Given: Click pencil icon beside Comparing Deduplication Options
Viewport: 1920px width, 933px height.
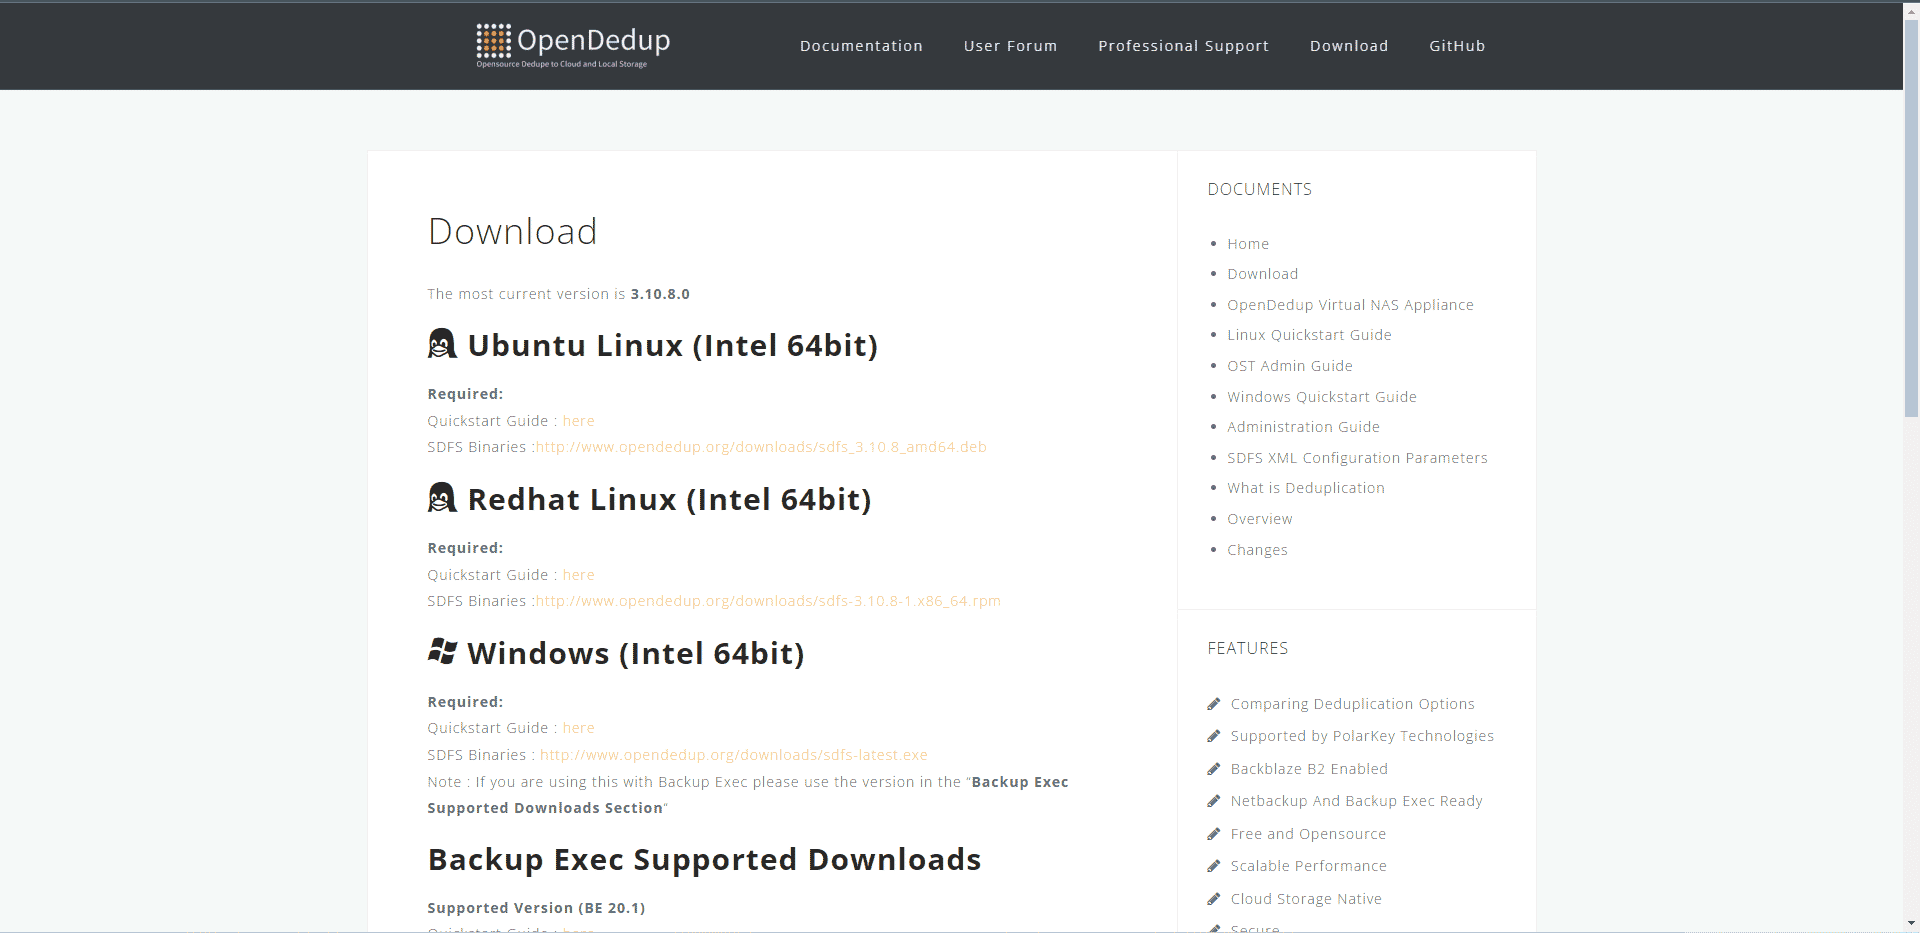Looking at the screenshot, I should 1214,704.
